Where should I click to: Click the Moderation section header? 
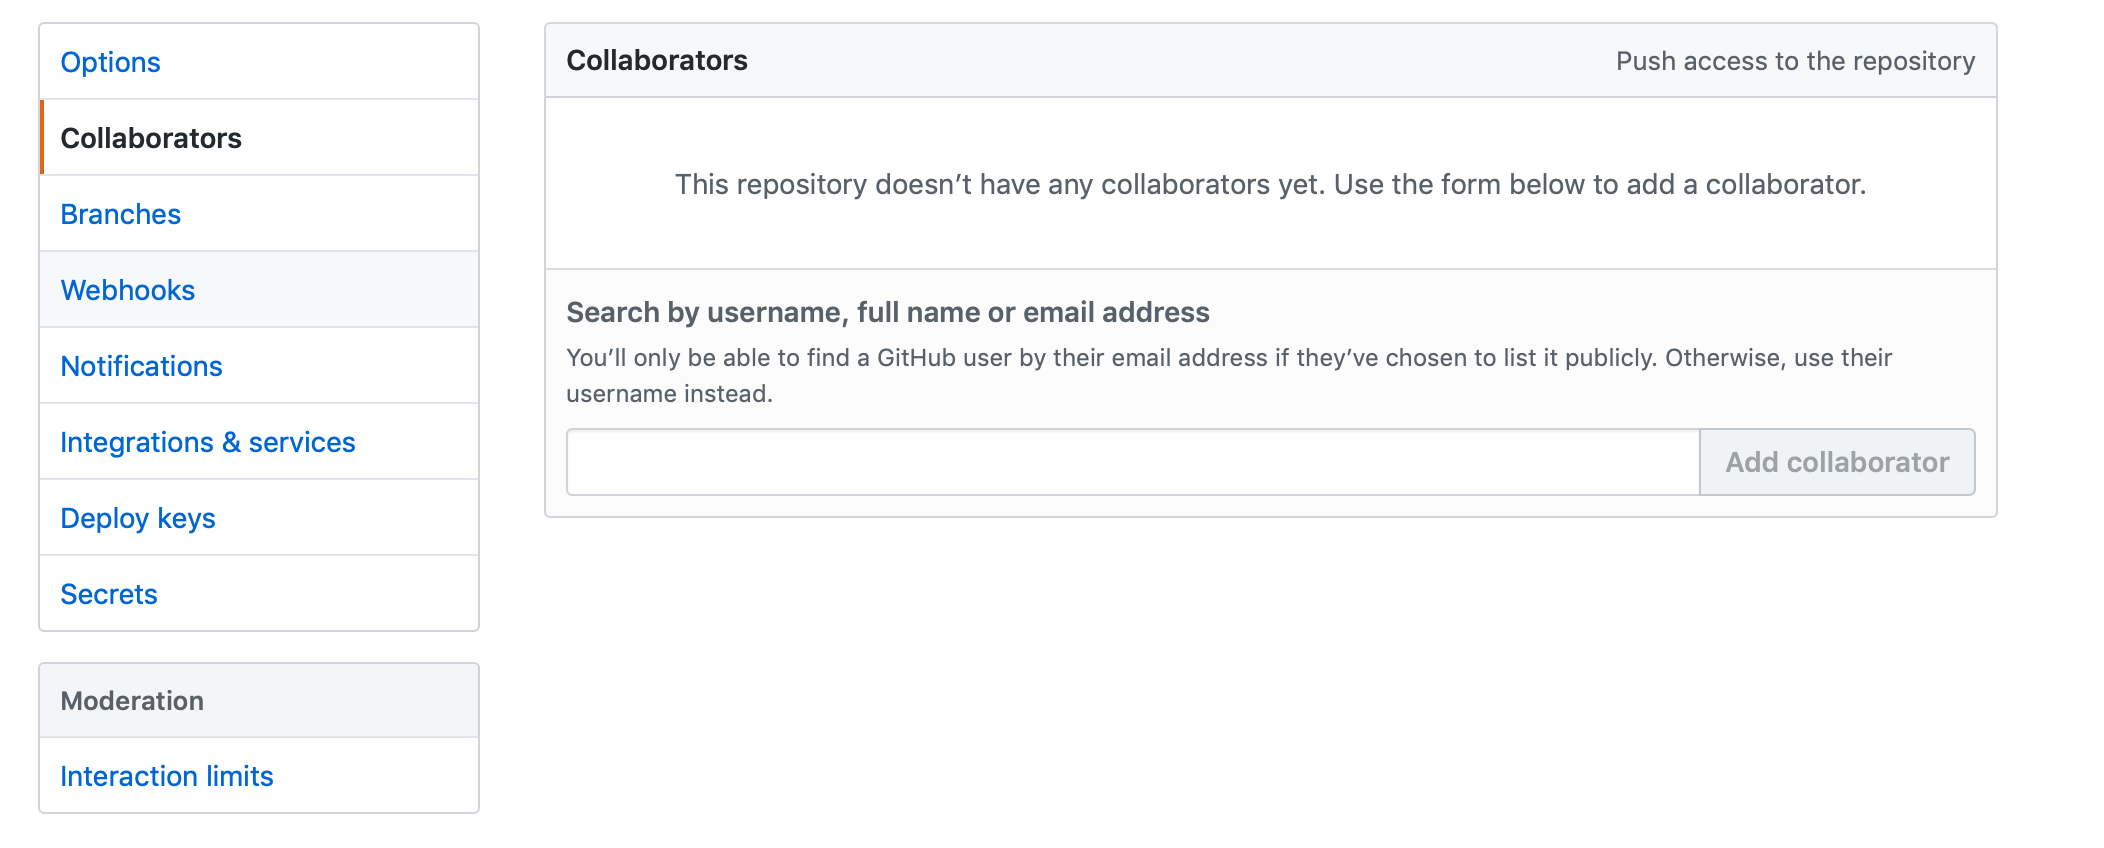[x=259, y=701]
